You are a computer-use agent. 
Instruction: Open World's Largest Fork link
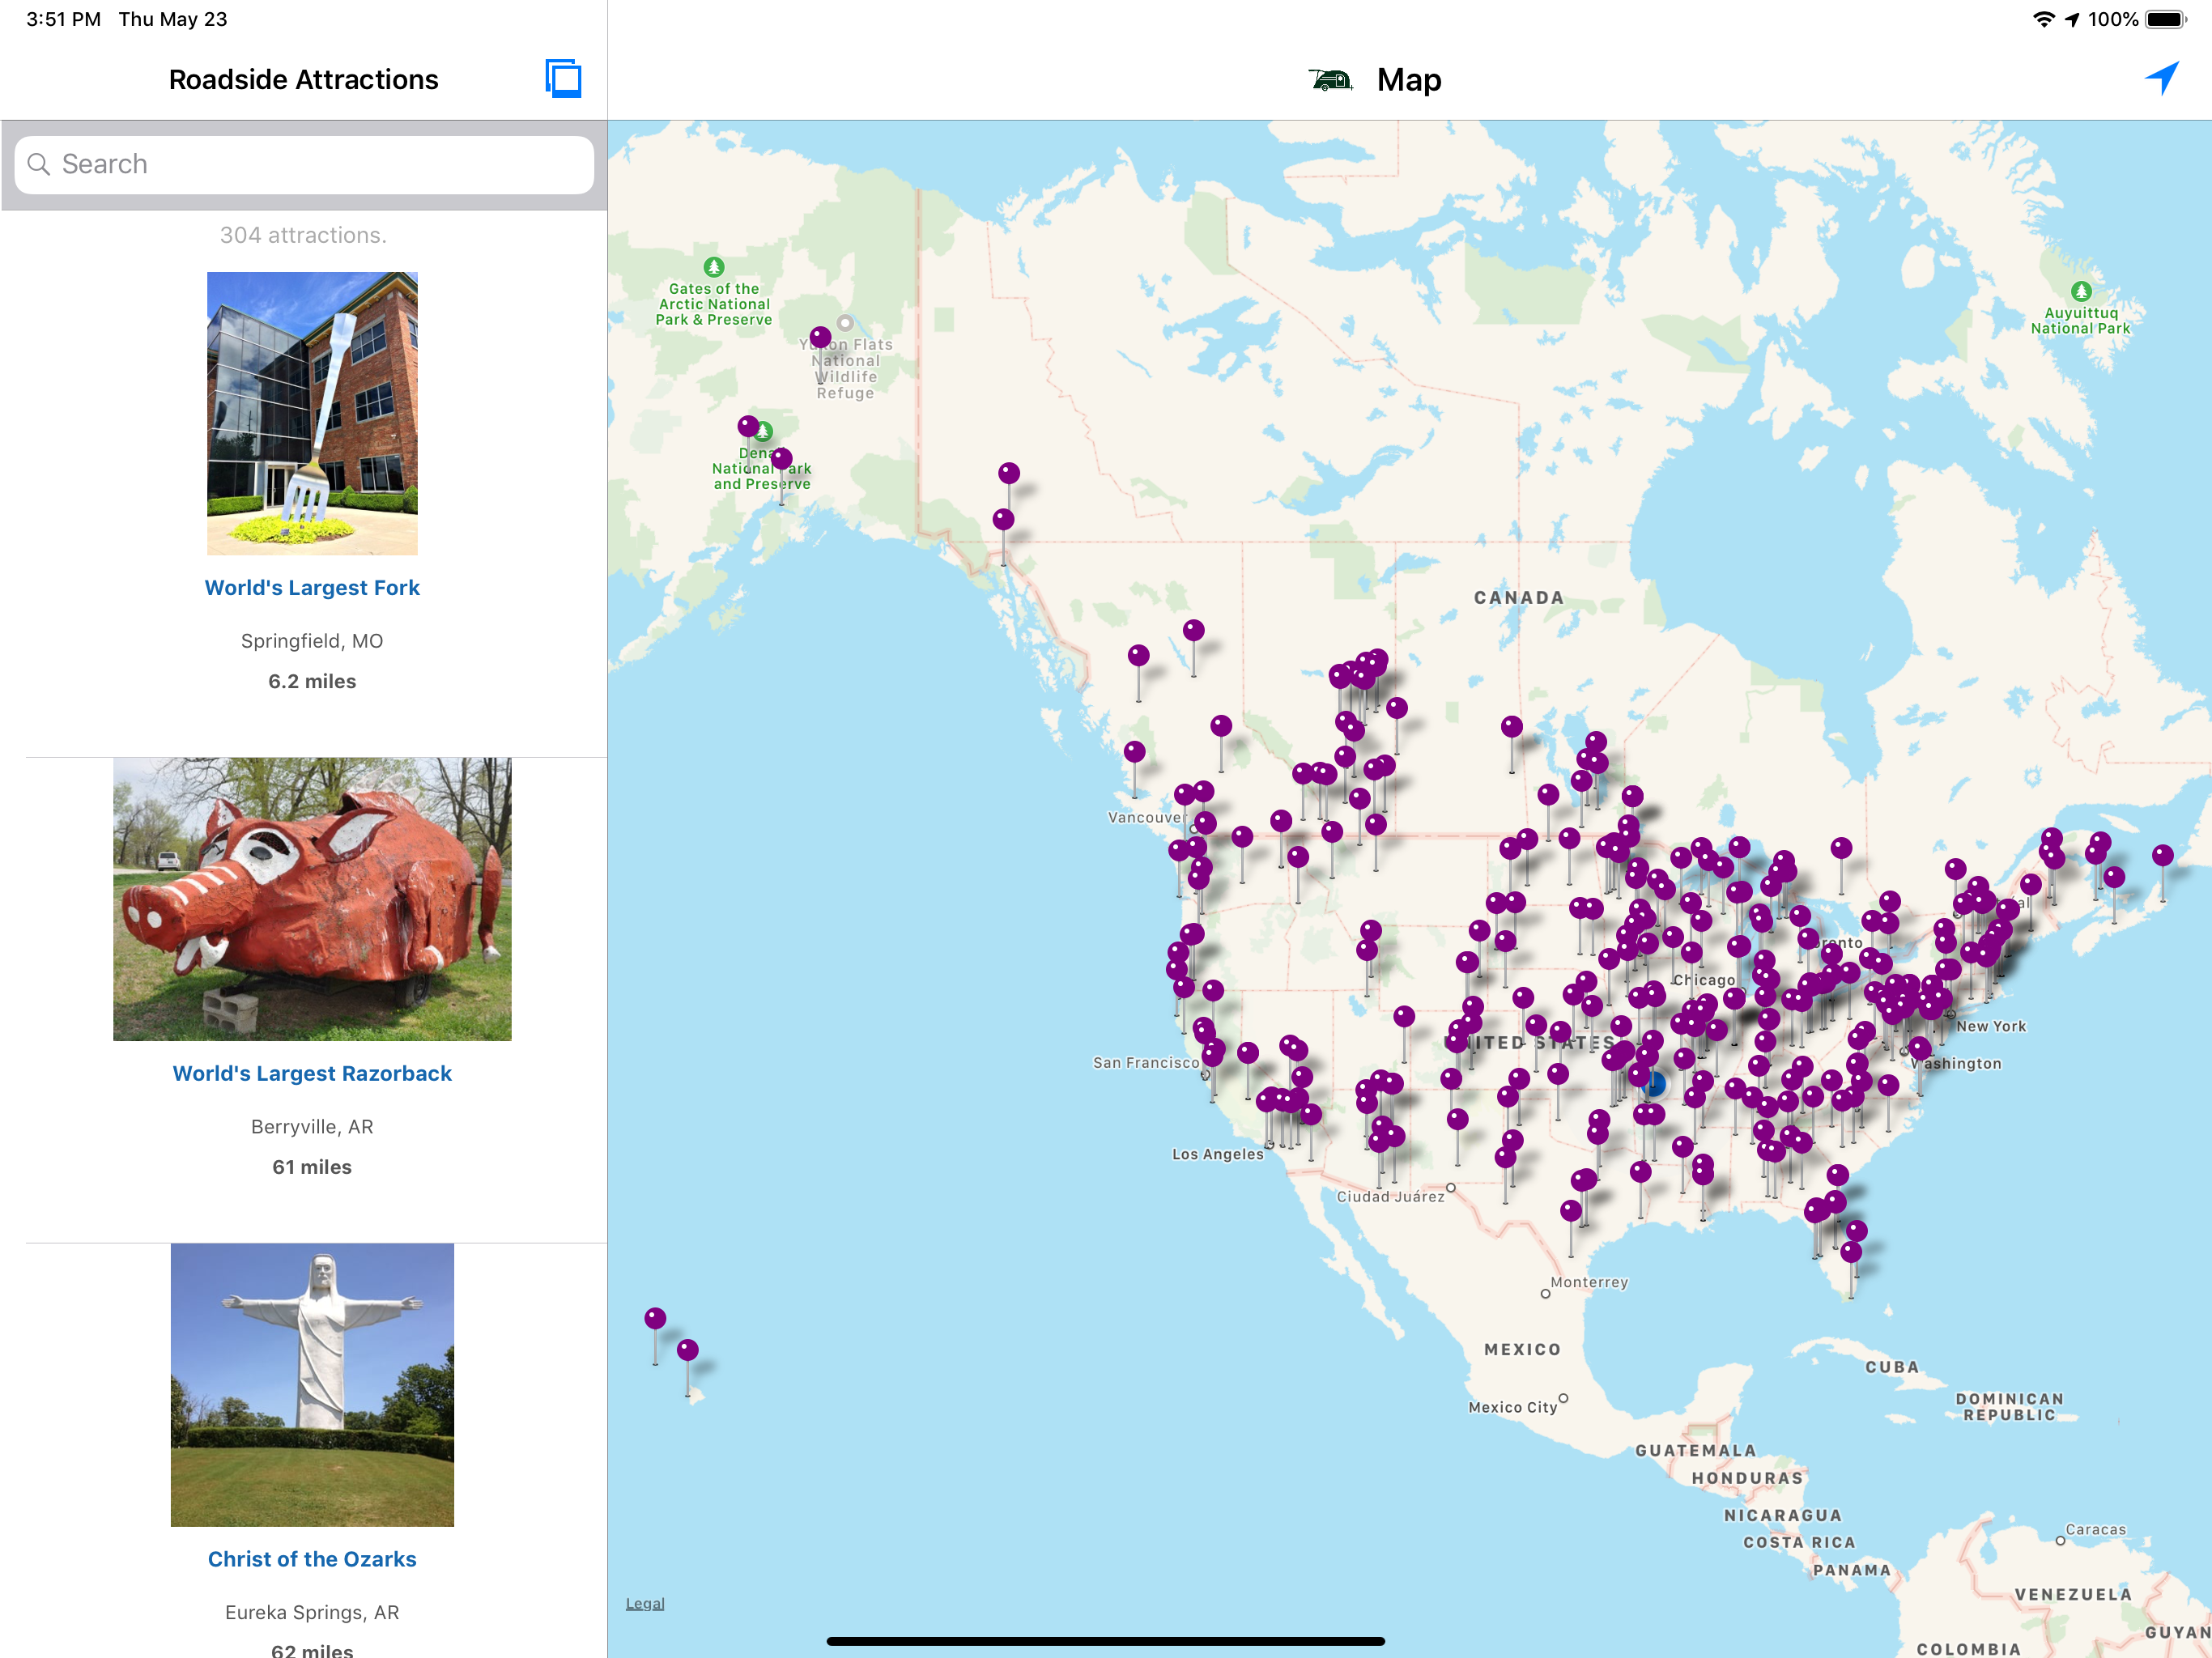tap(312, 588)
